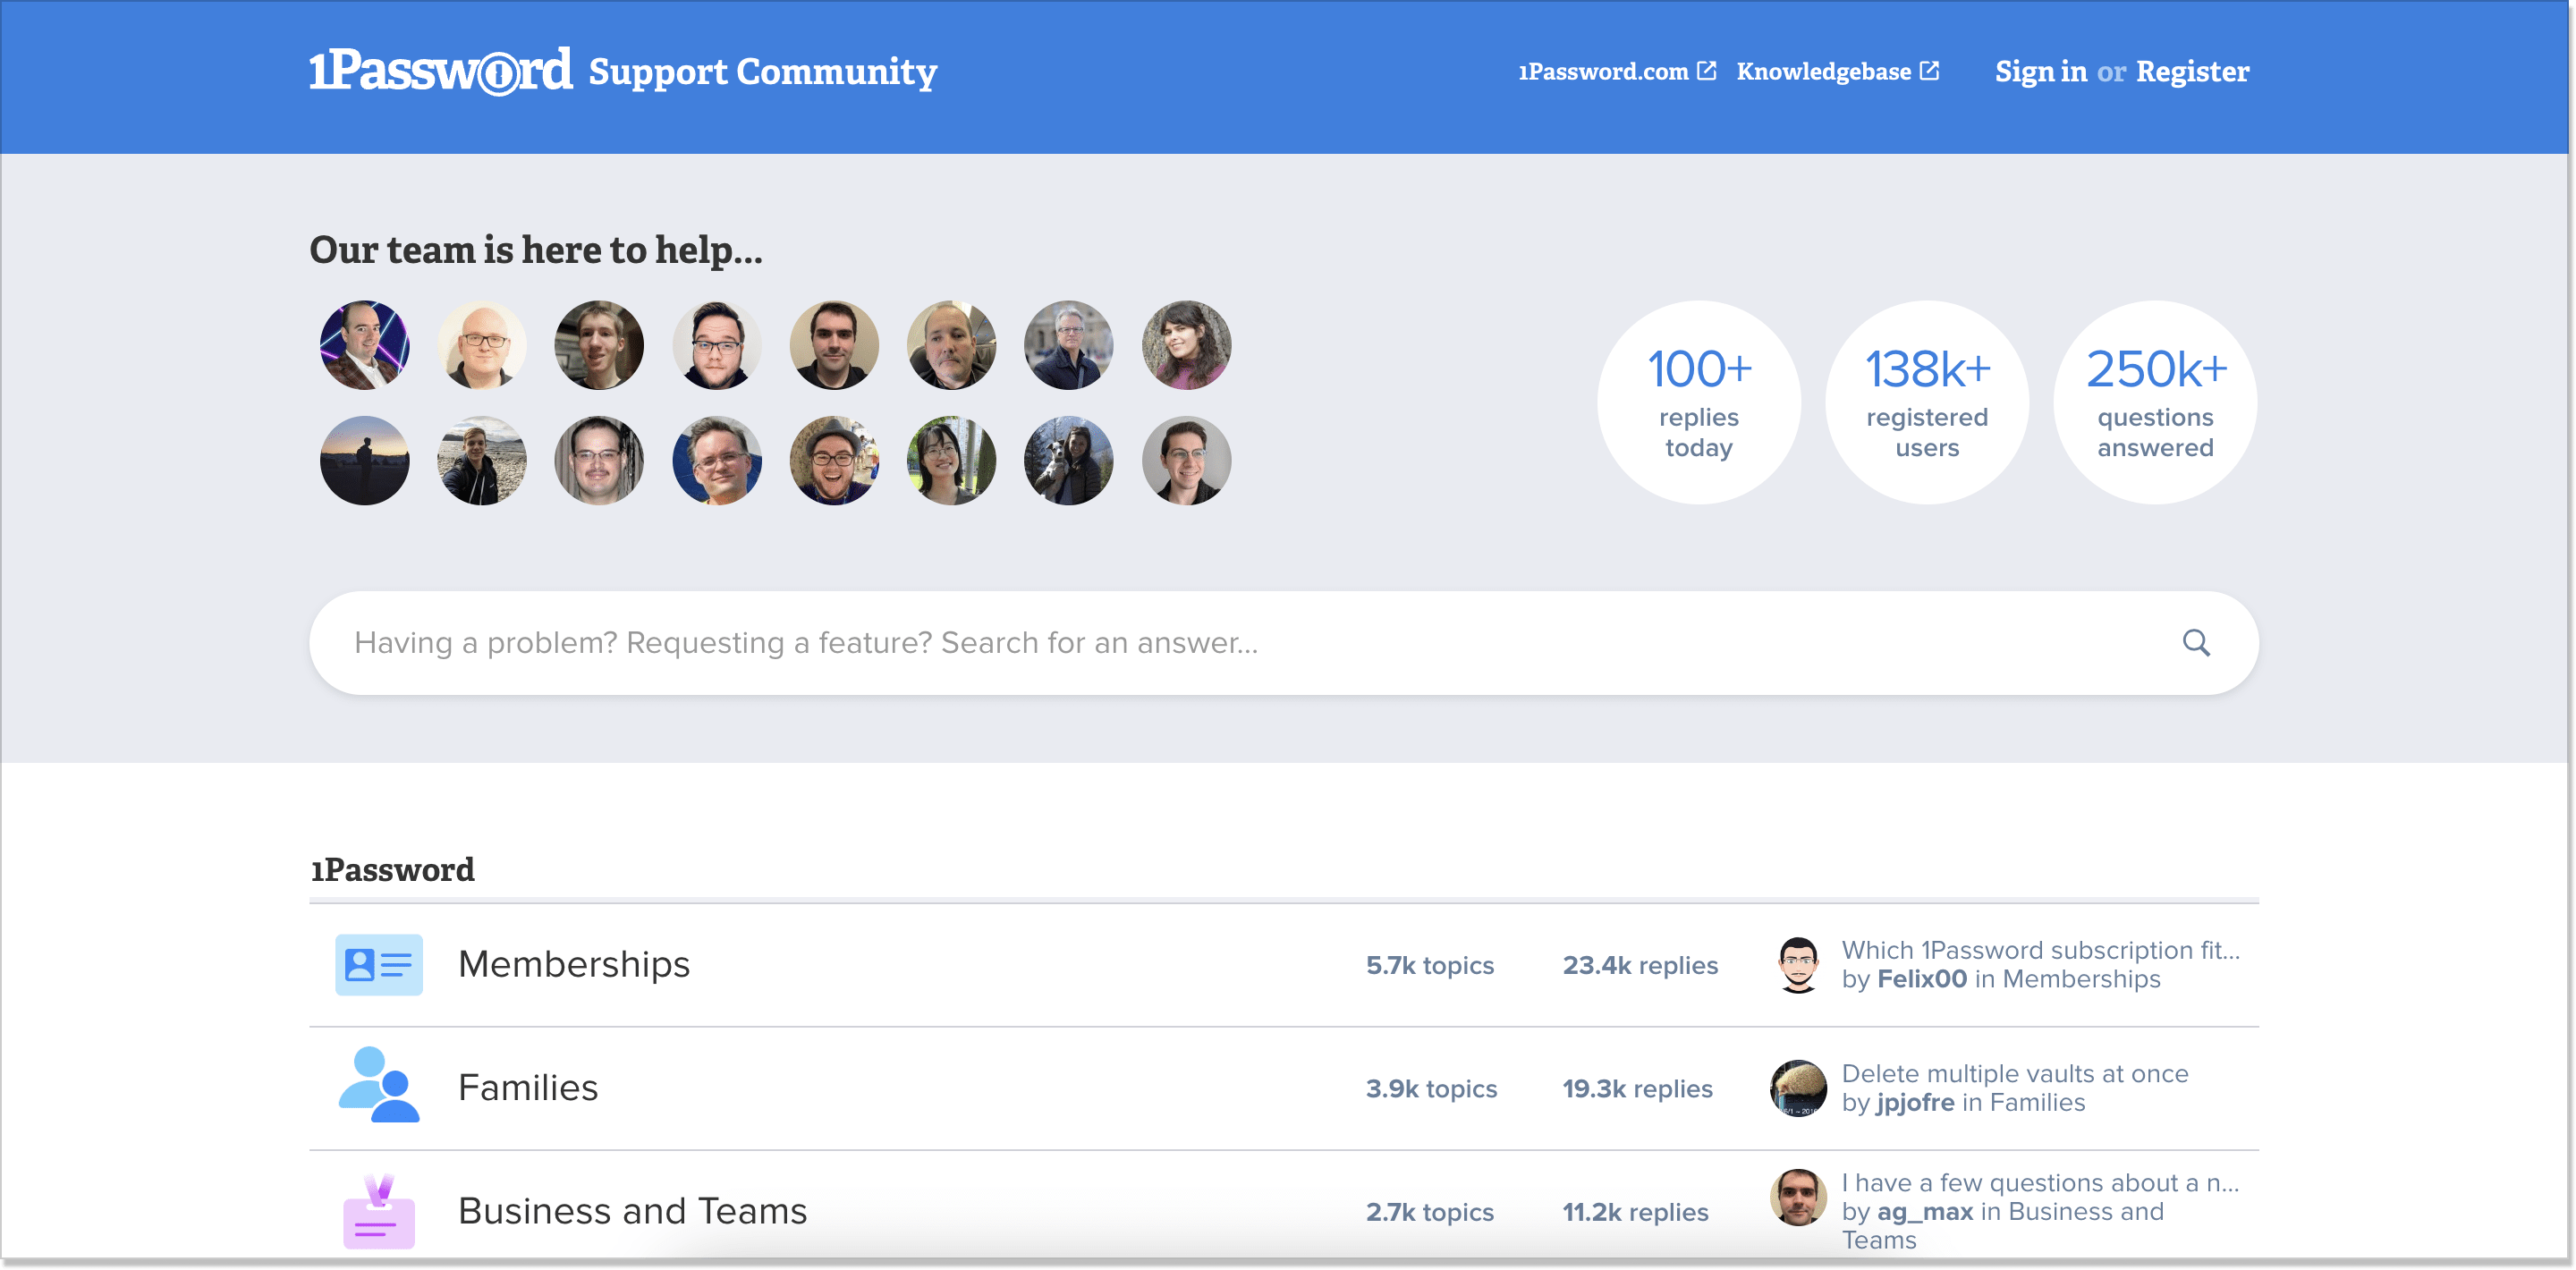Open the Families category

point(527,1087)
